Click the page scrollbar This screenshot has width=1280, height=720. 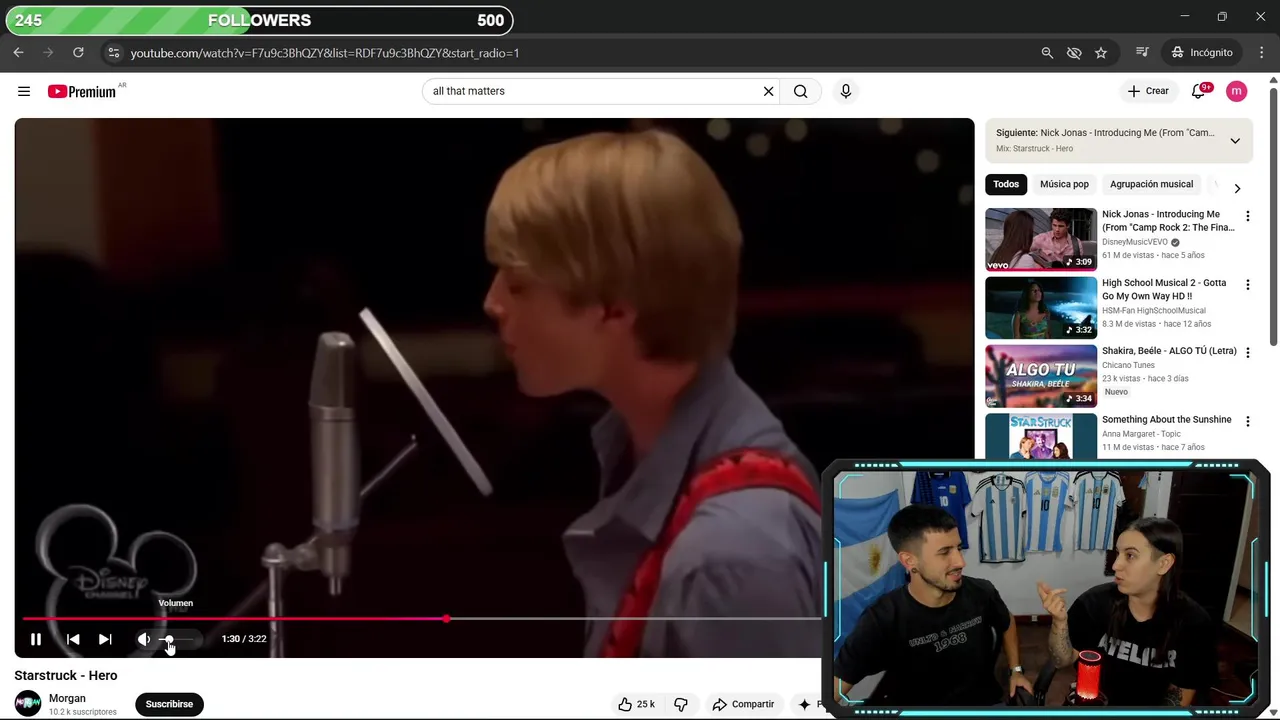coord(1274,215)
